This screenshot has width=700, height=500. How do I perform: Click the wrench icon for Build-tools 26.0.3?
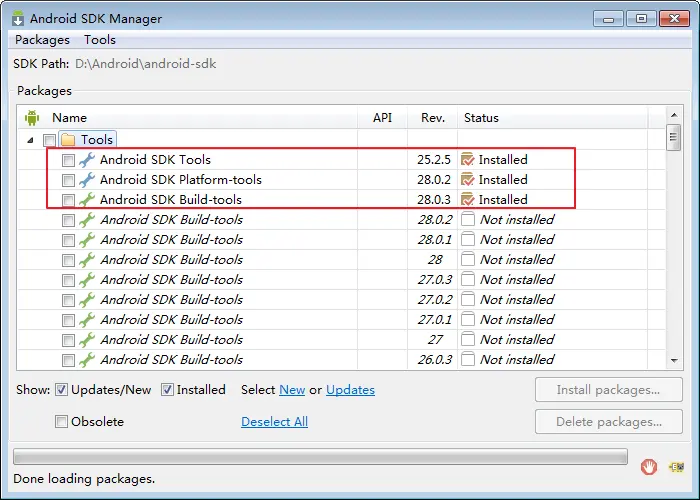pos(87,360)
